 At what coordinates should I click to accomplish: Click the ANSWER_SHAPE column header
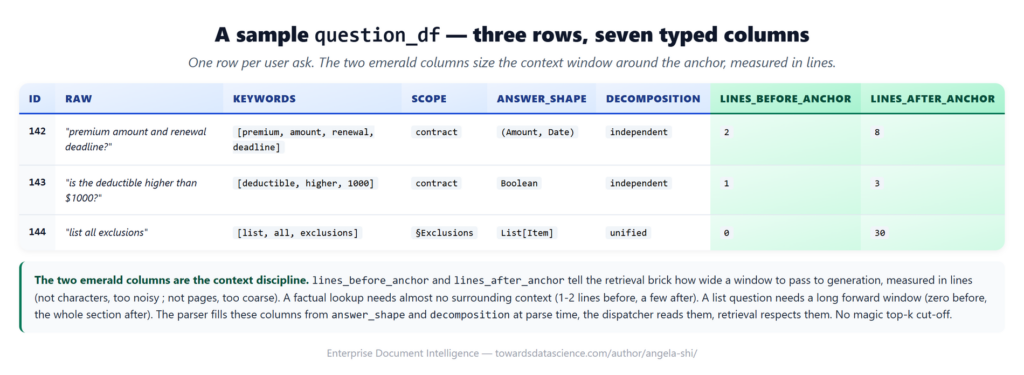(x=541, y=99)
